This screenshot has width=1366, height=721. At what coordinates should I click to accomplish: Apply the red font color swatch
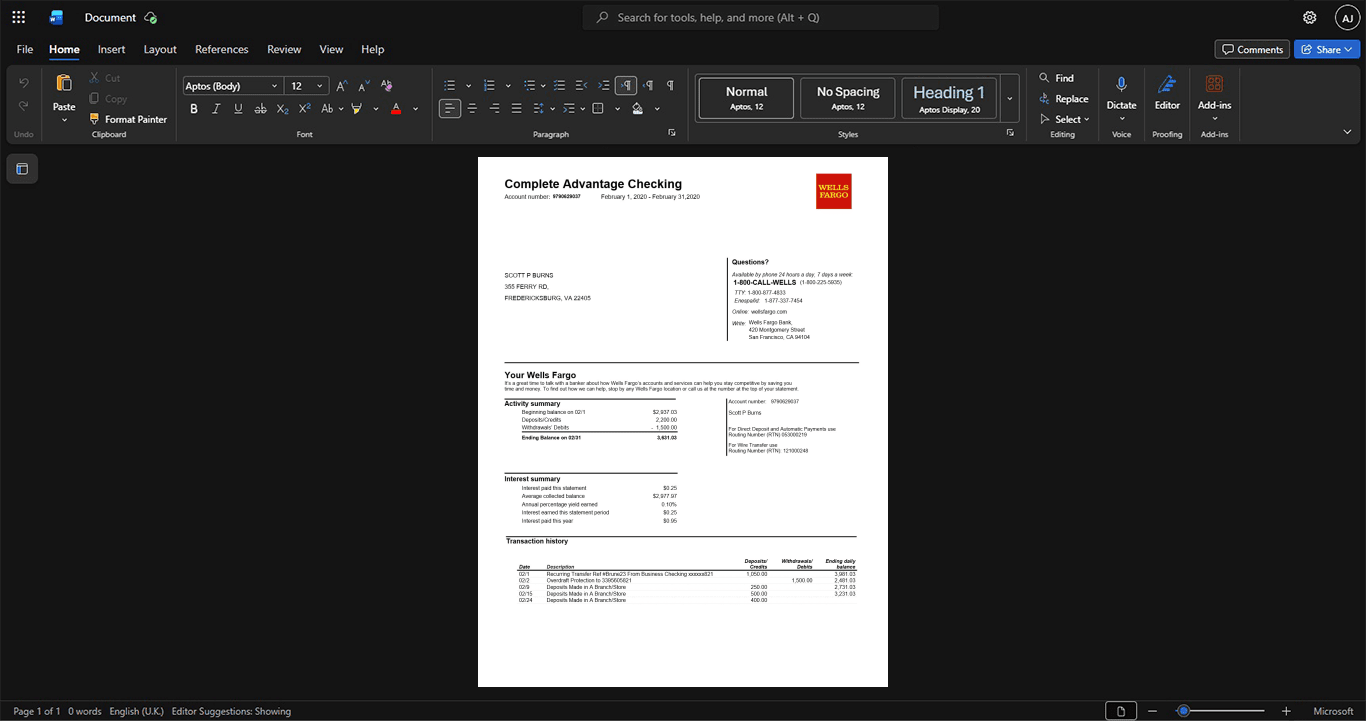coord(396,109)
